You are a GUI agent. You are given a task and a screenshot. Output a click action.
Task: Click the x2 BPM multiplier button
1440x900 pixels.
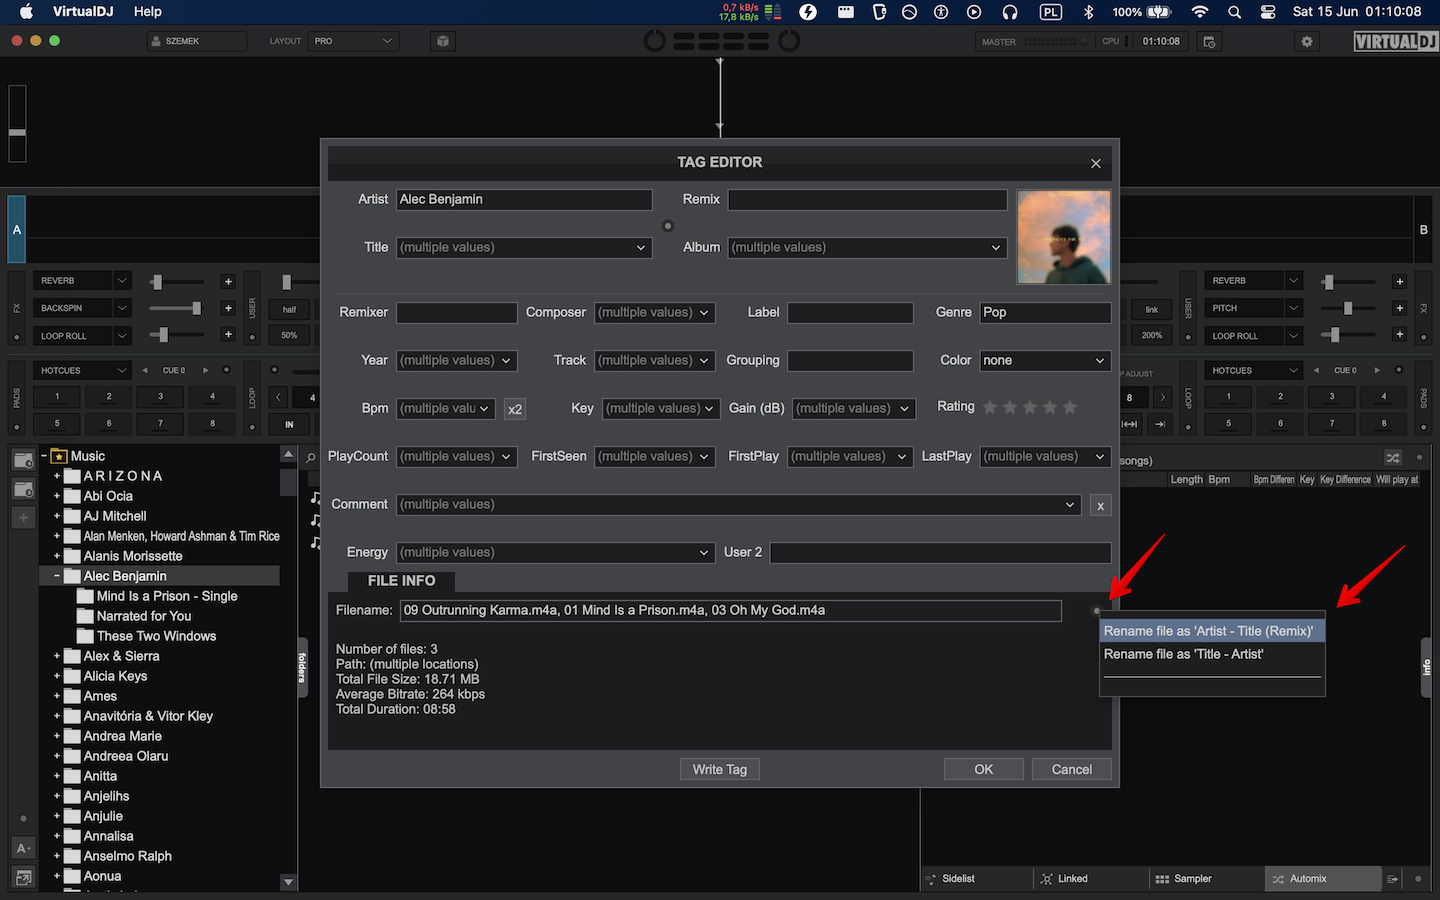click(x=515, y=409)
